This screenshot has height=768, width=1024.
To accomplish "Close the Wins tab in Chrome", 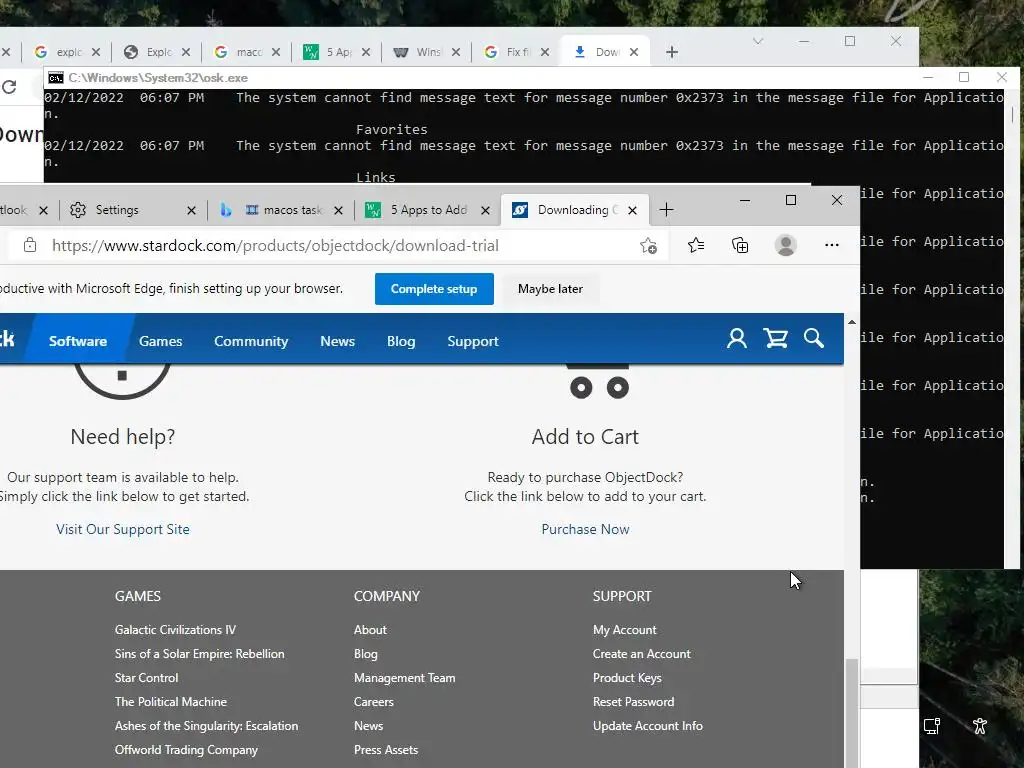I will 456,52.
